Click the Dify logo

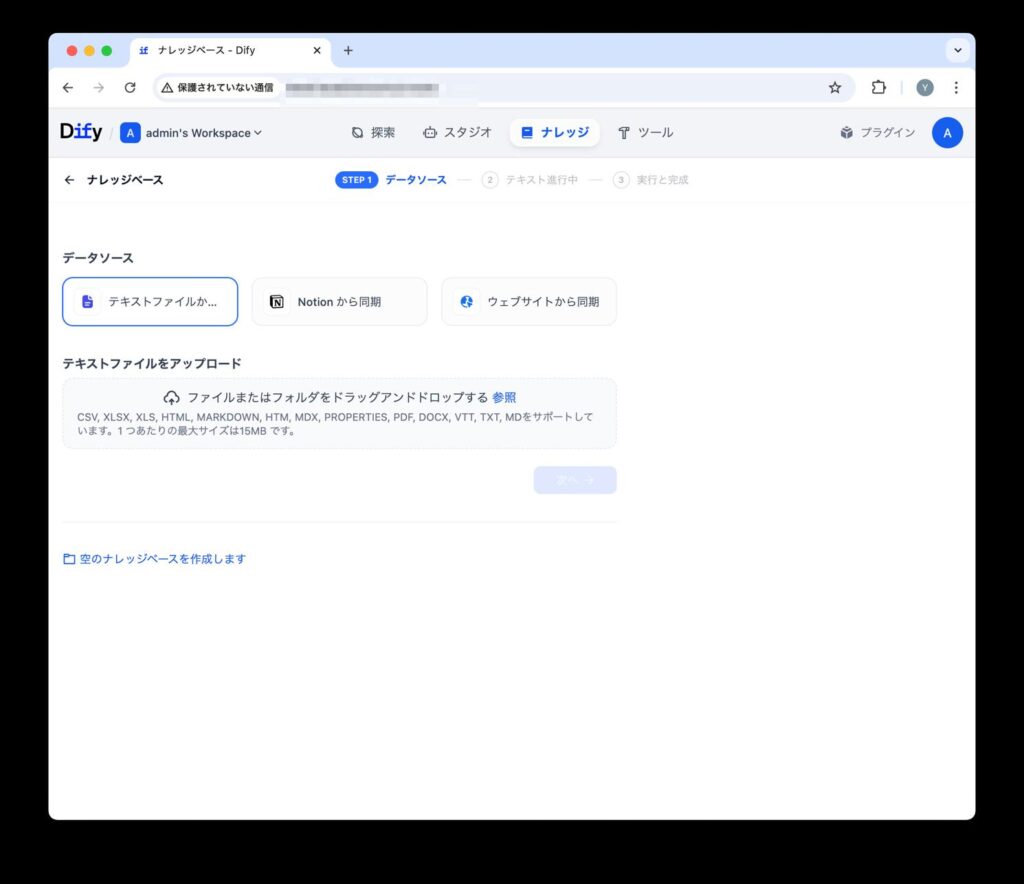80,131
